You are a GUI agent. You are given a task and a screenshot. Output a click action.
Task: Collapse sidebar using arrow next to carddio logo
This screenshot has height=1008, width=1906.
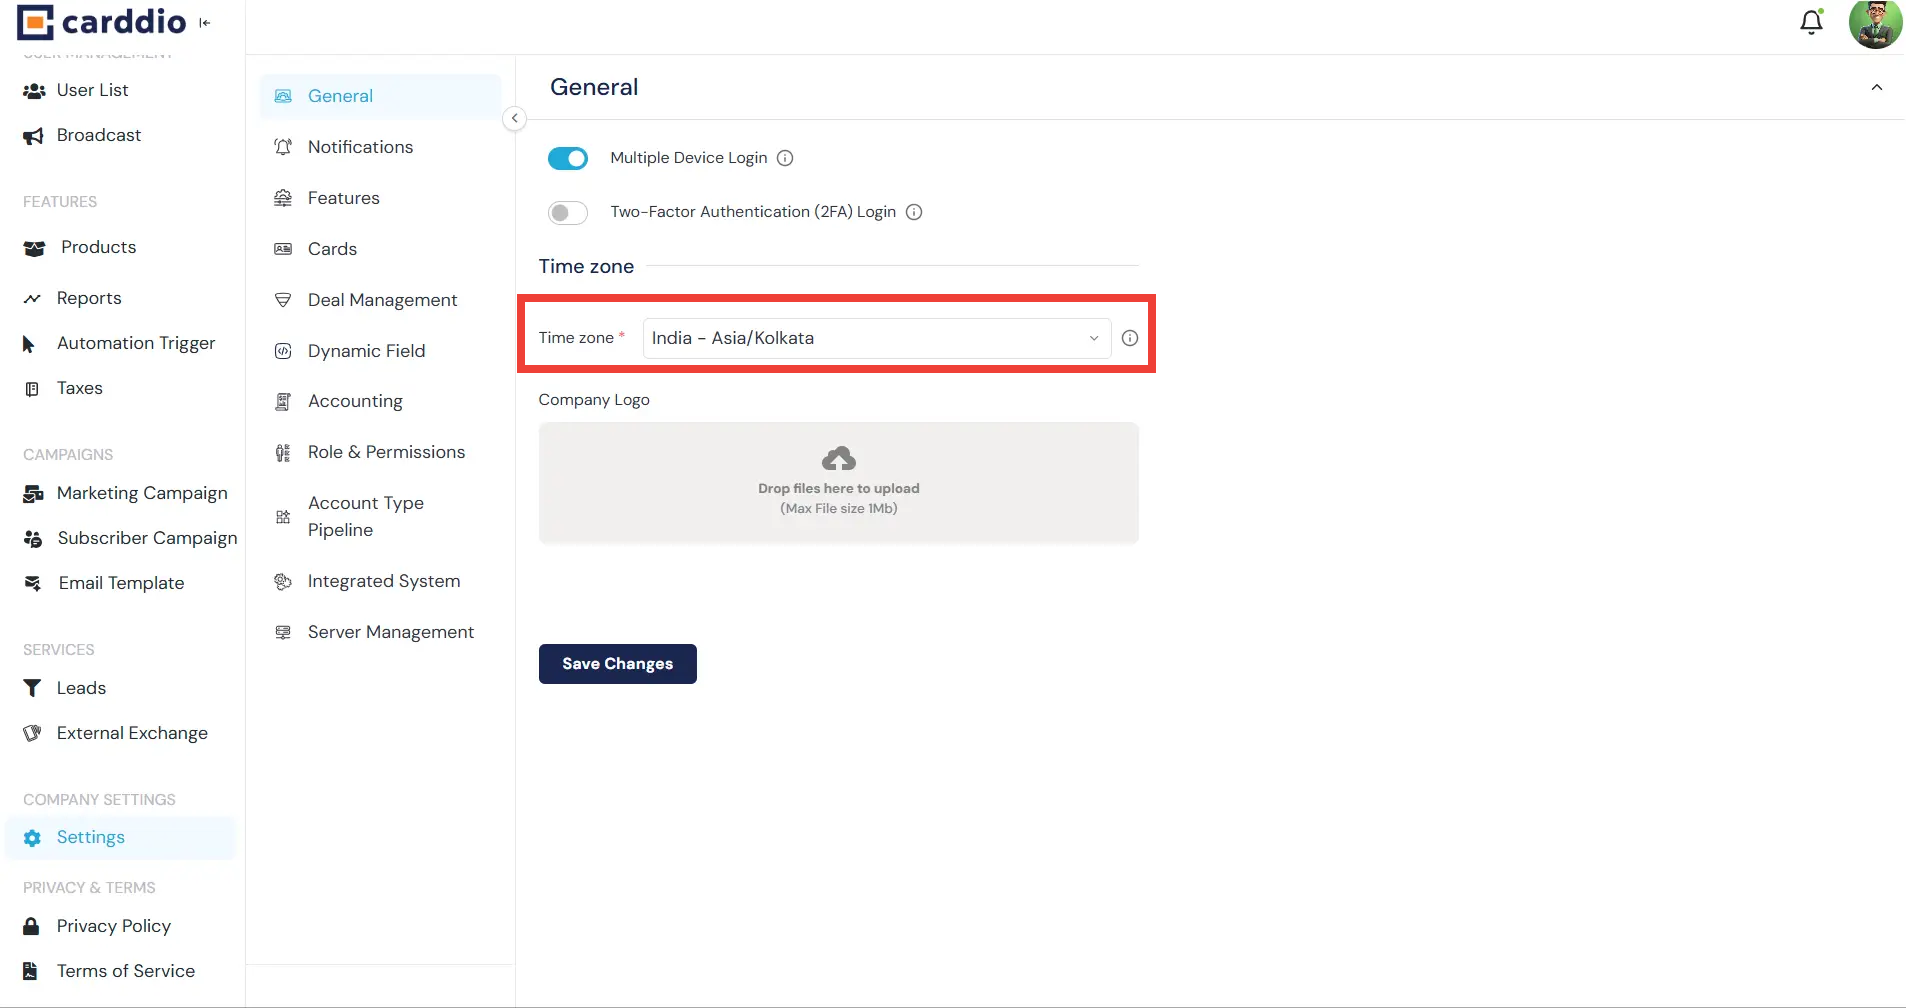pos(205,23)
